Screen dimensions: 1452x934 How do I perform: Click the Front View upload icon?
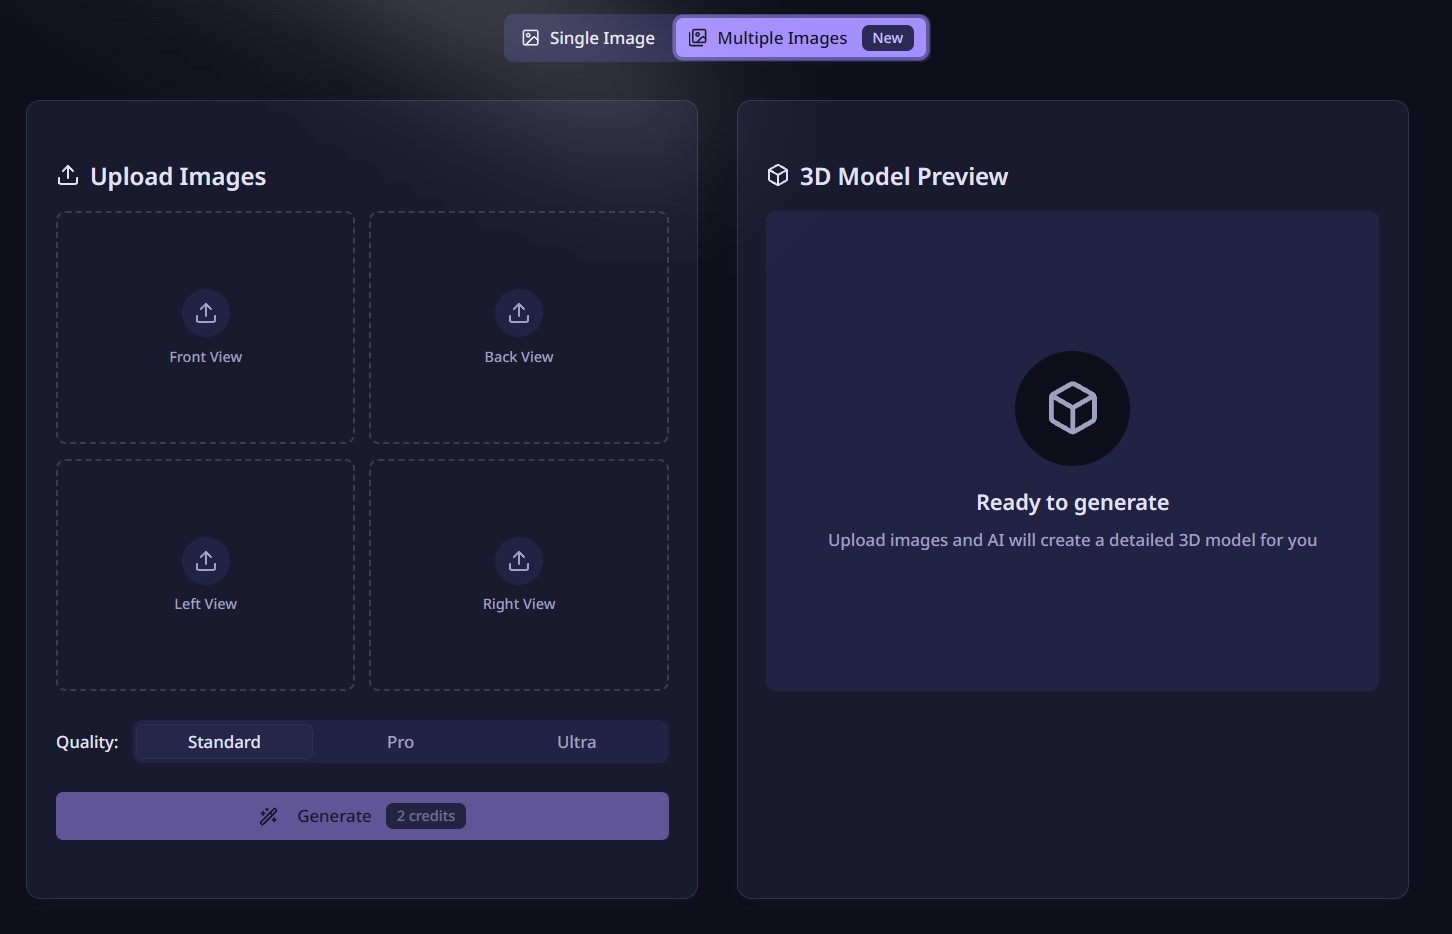coord(206,313)
